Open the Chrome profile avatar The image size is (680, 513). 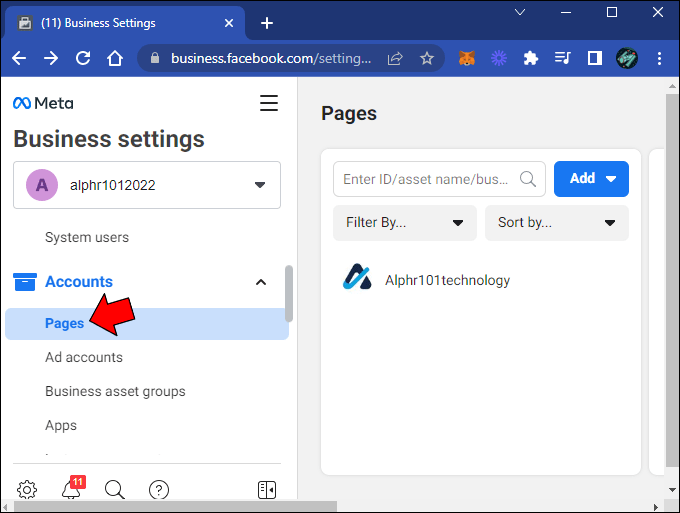point(627,58)
